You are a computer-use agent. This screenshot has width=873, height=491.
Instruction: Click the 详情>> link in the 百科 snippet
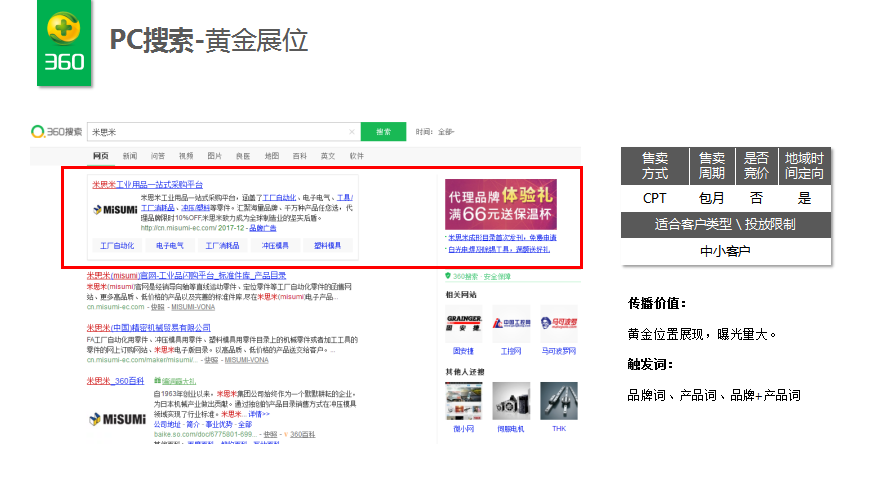pyautogui.click(x=259, y=414)
